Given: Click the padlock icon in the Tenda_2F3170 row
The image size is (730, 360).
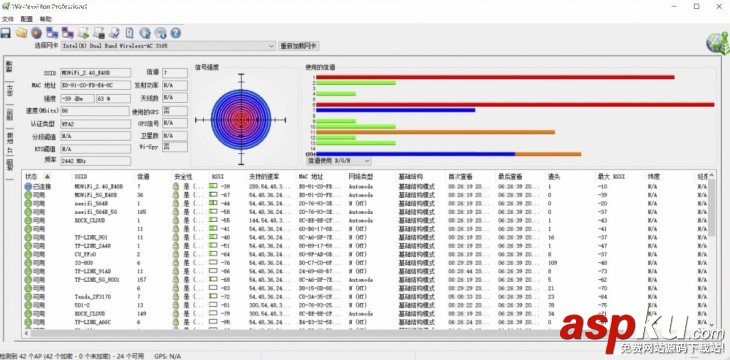Looking at the screenshot, I should click(x=176, y=297).
